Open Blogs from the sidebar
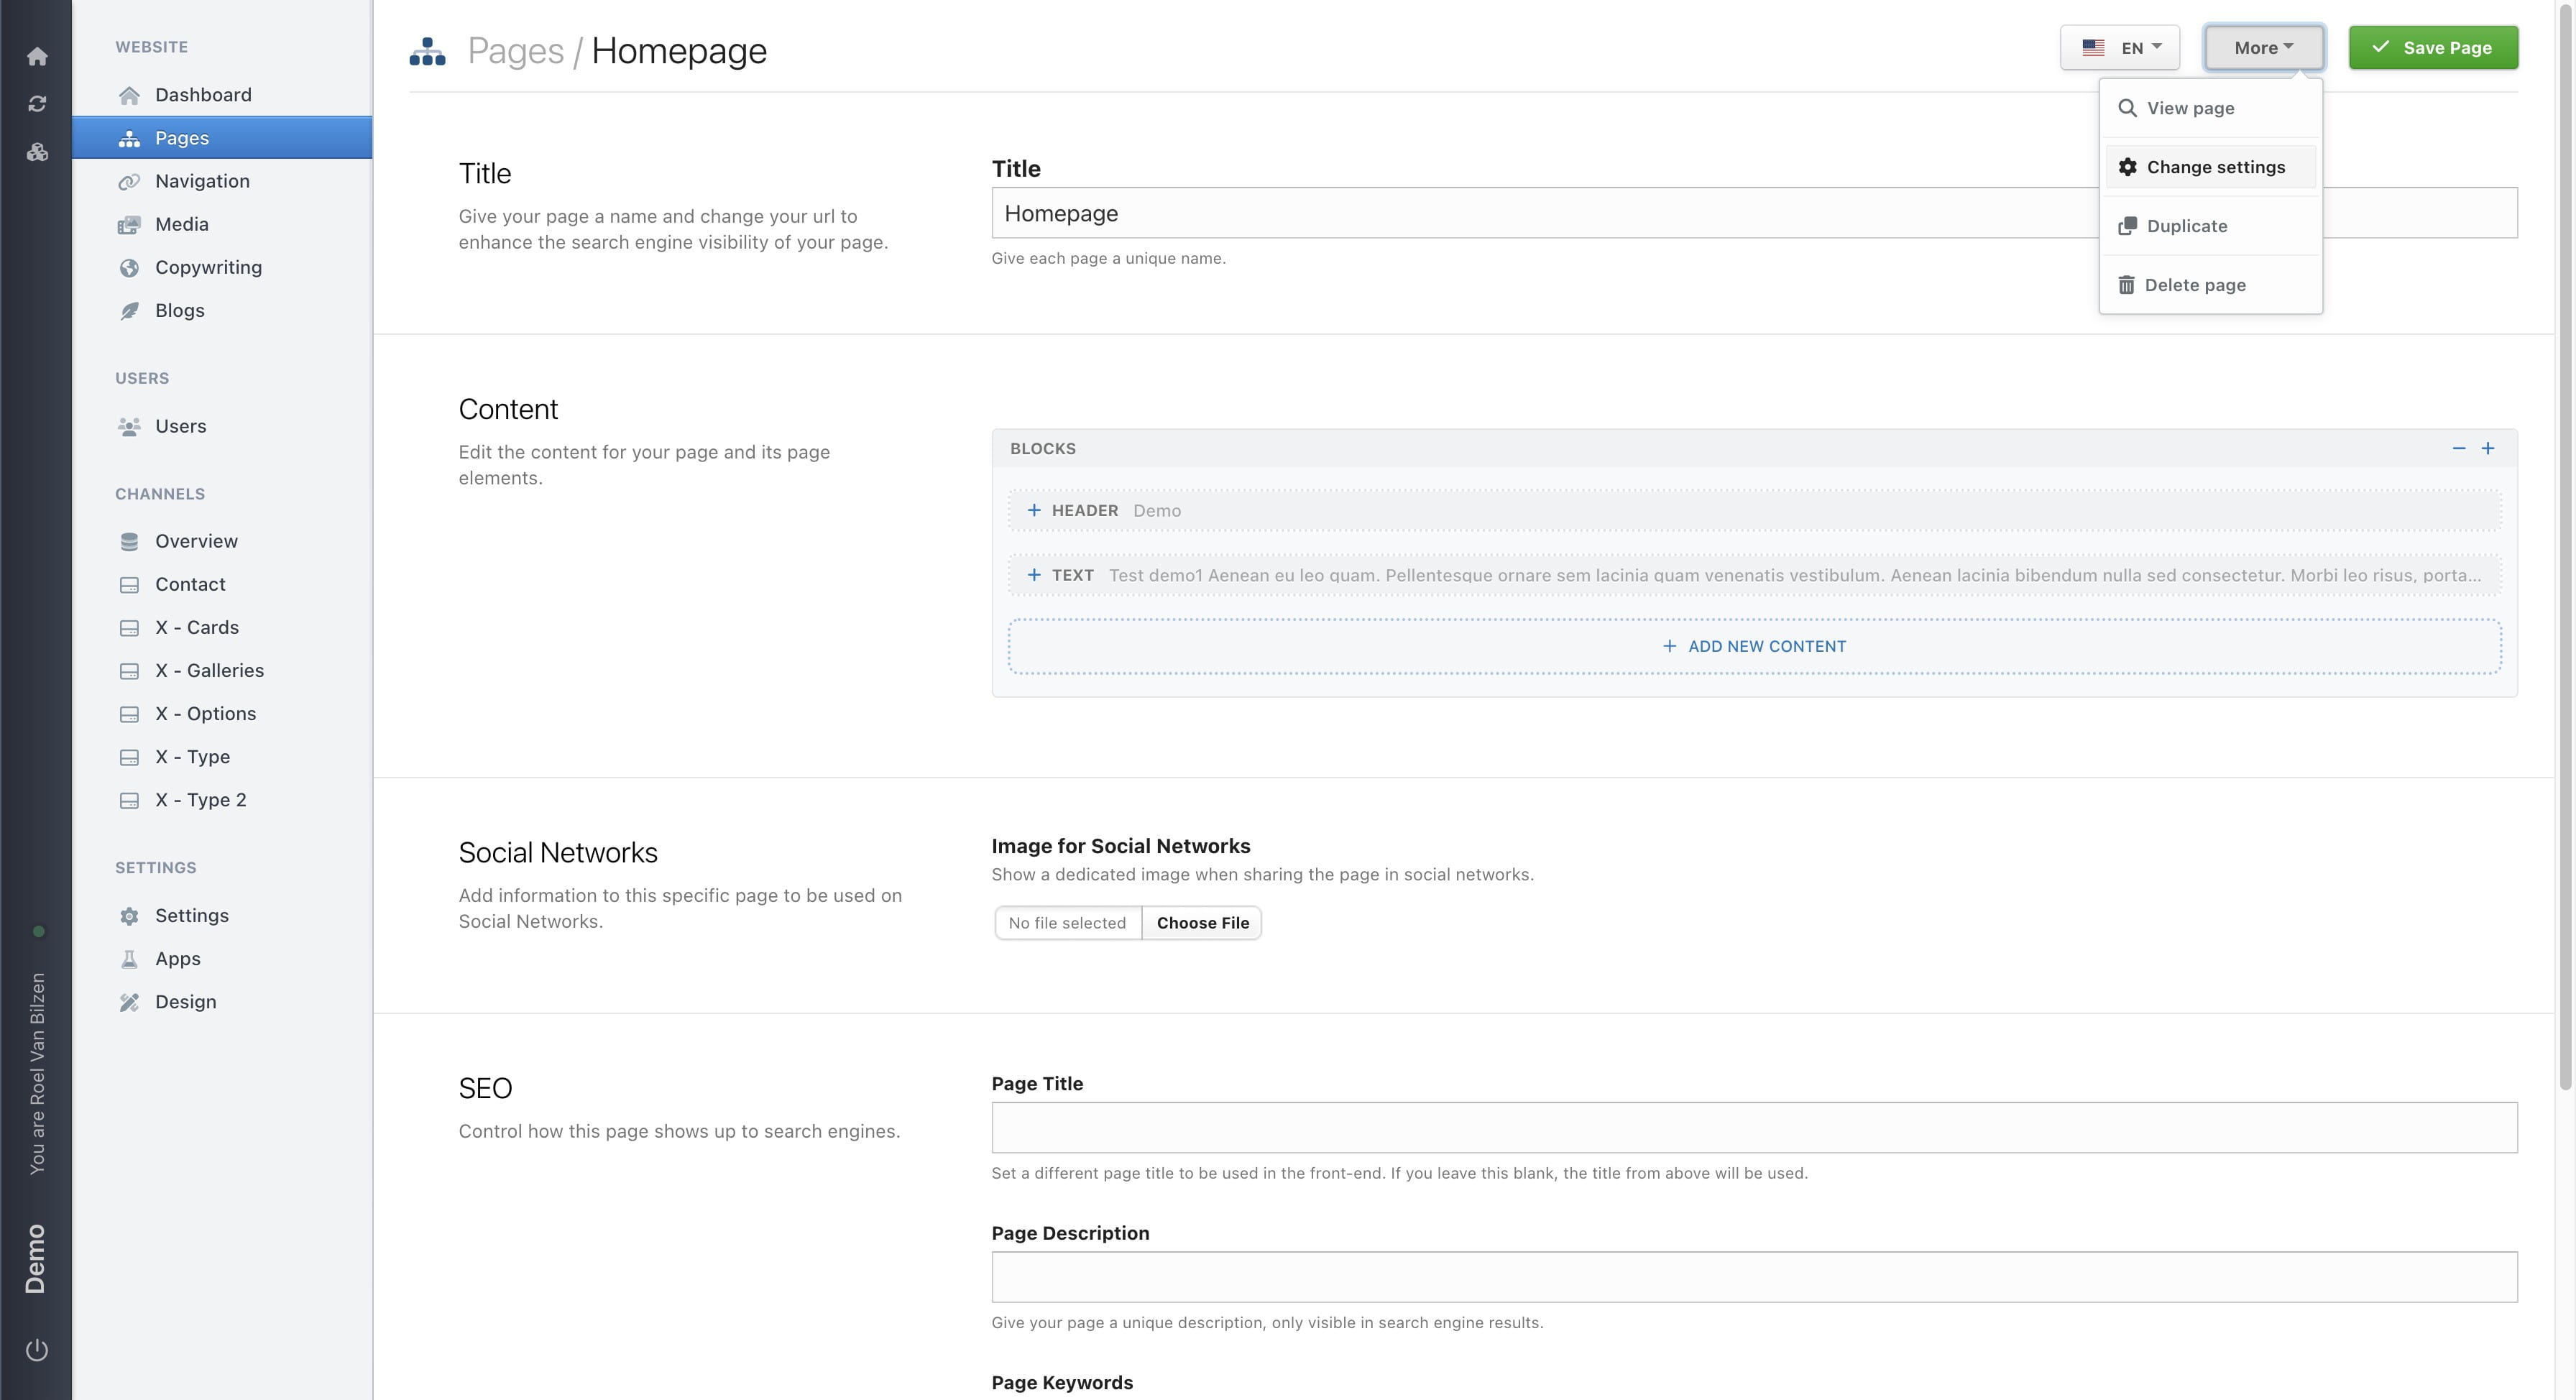 click(179, 310)
